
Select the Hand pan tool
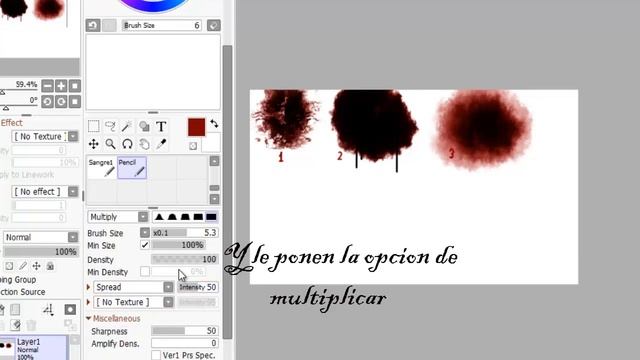pos(144,144)
